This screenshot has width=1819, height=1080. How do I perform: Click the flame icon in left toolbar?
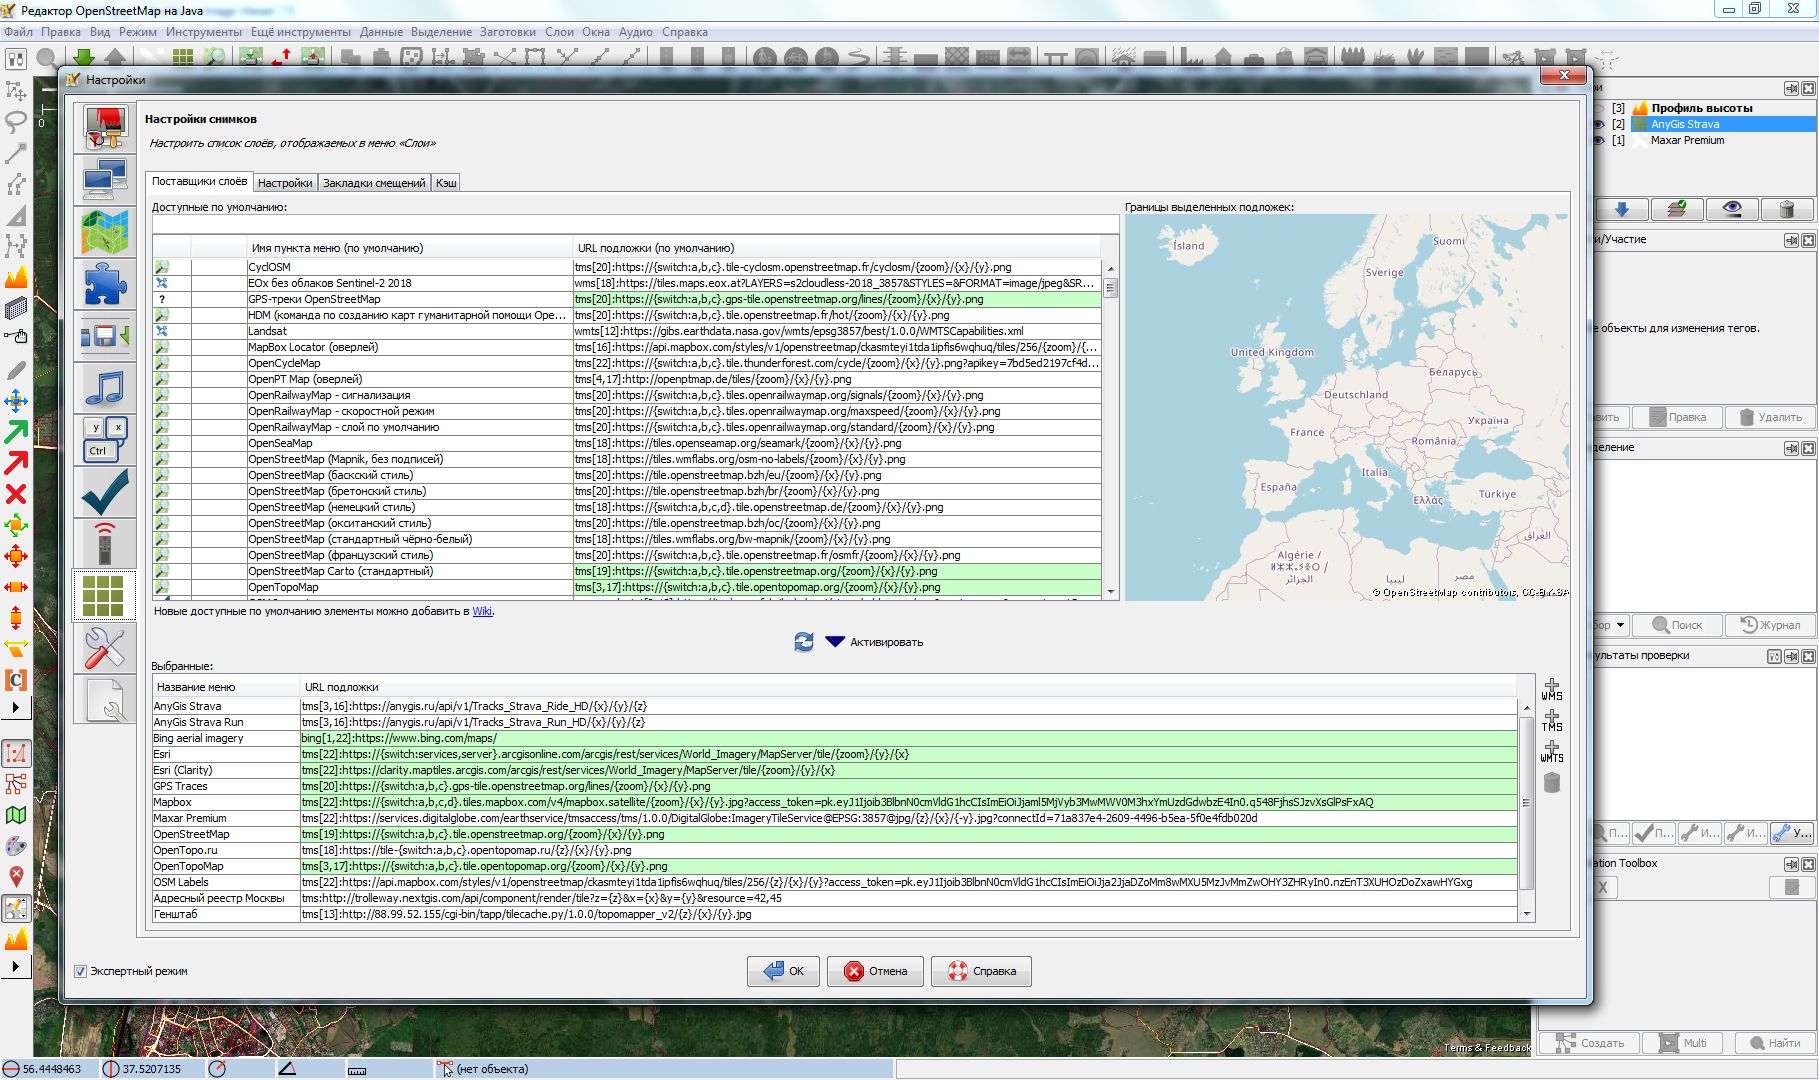tap(16, 277)
